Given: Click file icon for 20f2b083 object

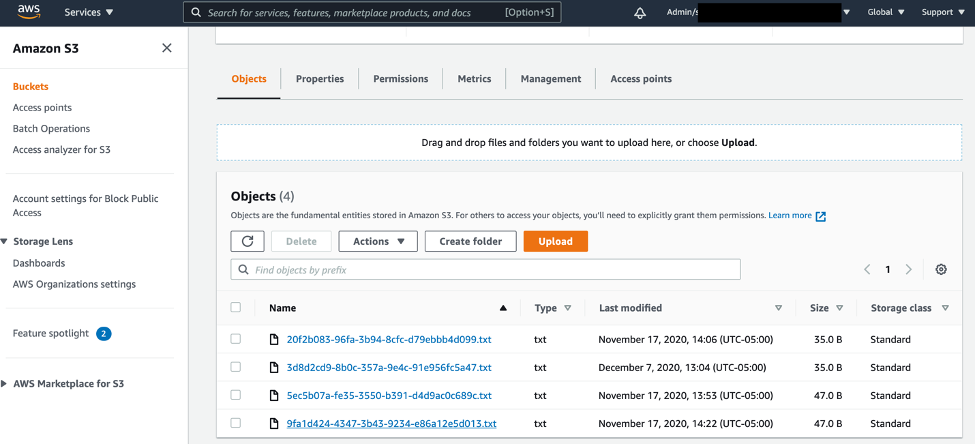Looking at the screenshot, I should tap(274, 340).
